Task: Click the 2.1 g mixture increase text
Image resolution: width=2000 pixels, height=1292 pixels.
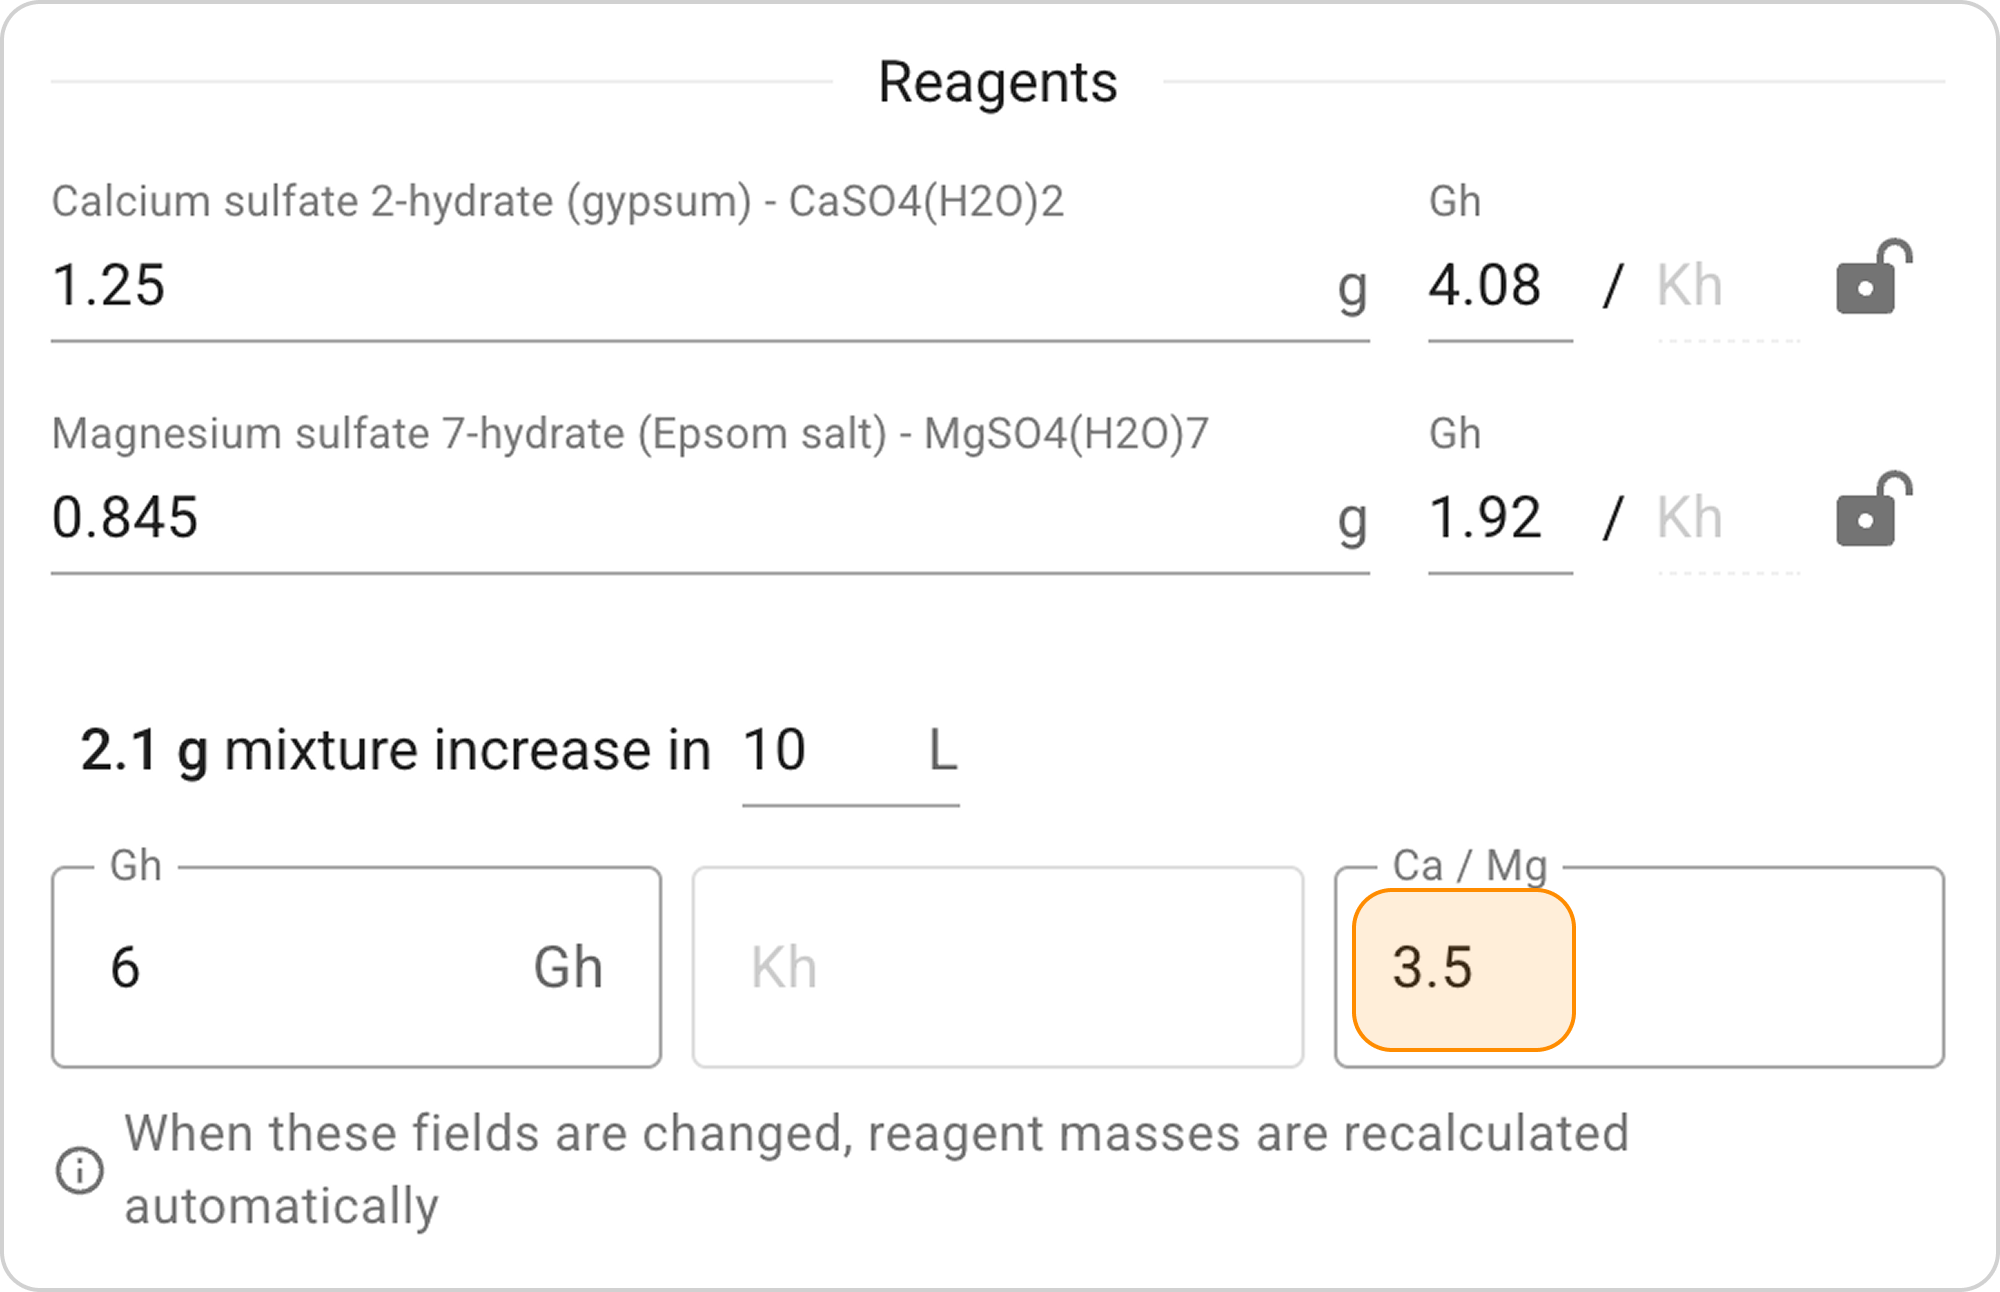Action: coord(395,750)
